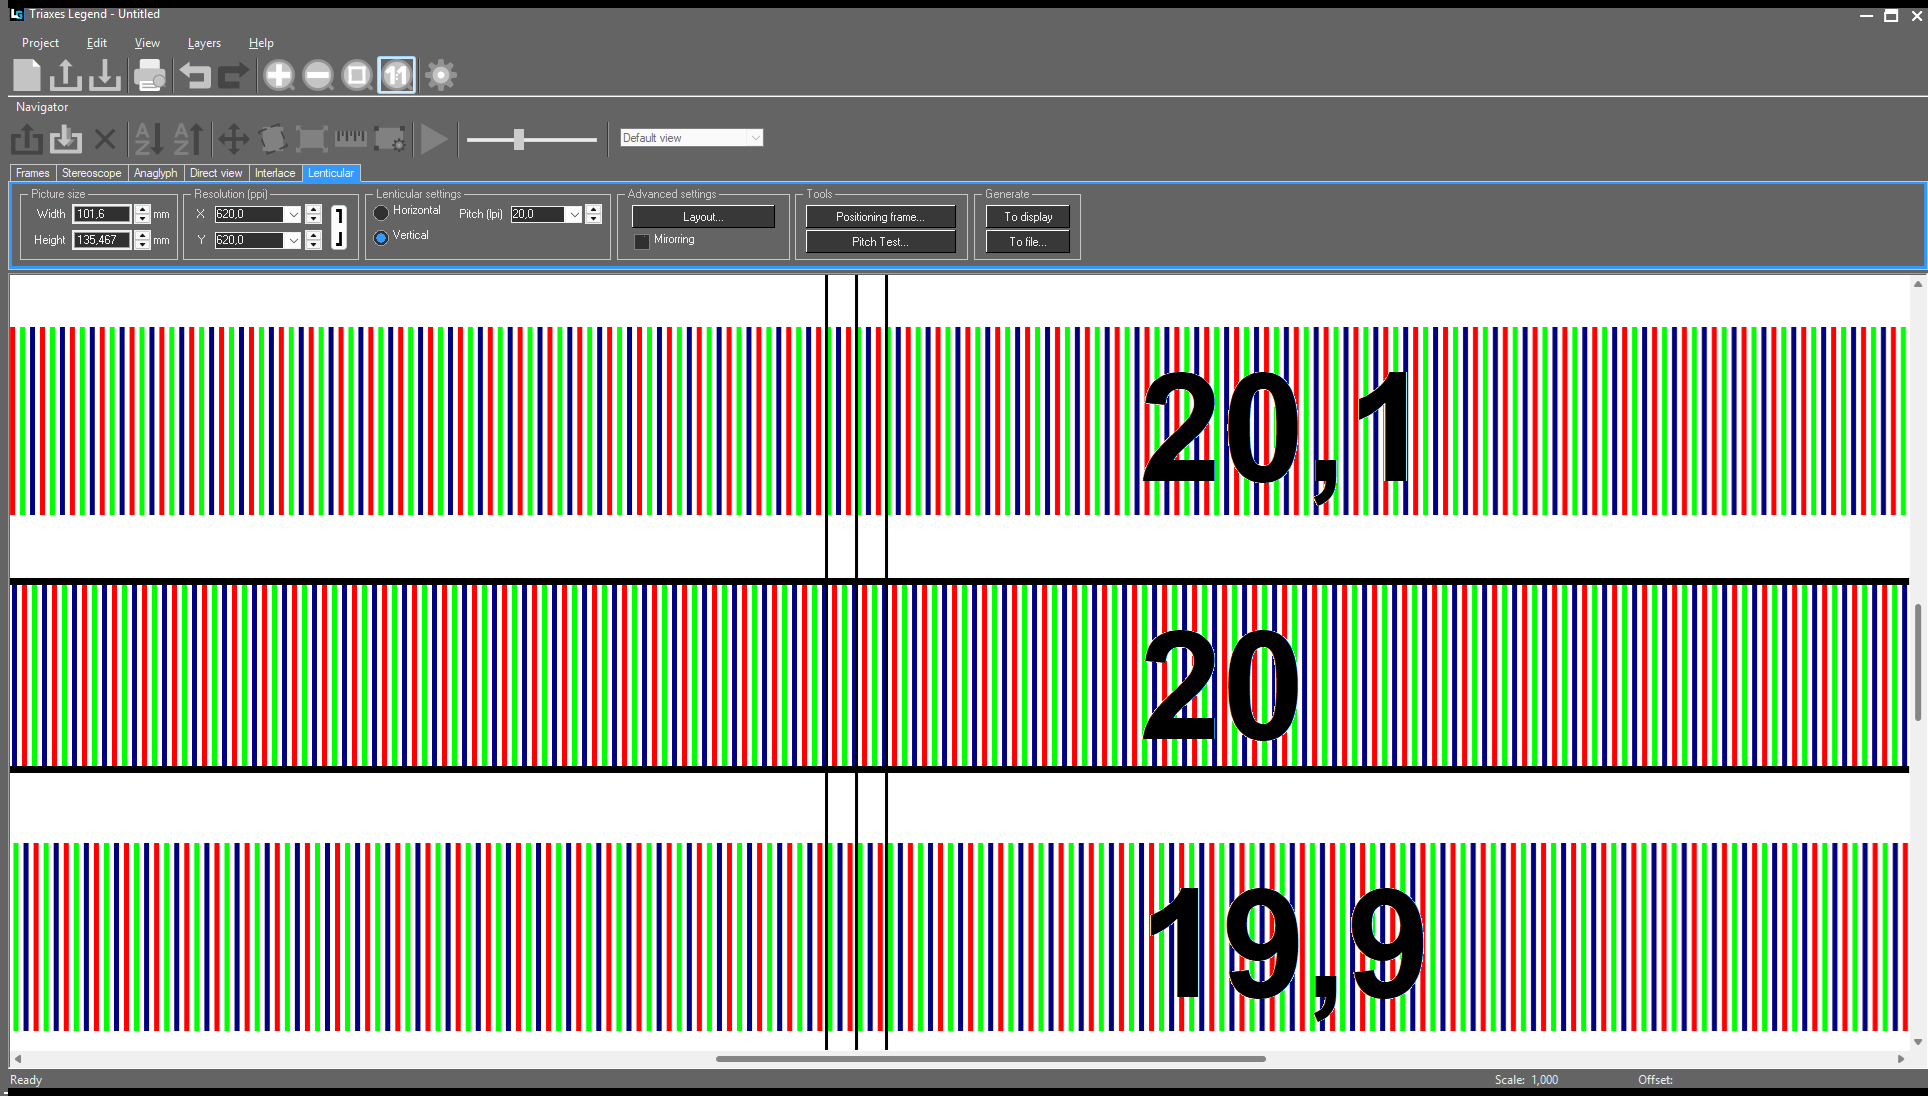Viewport: 1928px width, 1104px height.
Task: Click the Positioning frame... button
Action: (880, 217)
